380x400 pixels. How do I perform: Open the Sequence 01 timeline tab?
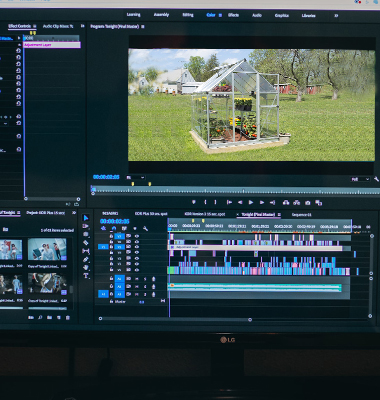pos(302,215)
